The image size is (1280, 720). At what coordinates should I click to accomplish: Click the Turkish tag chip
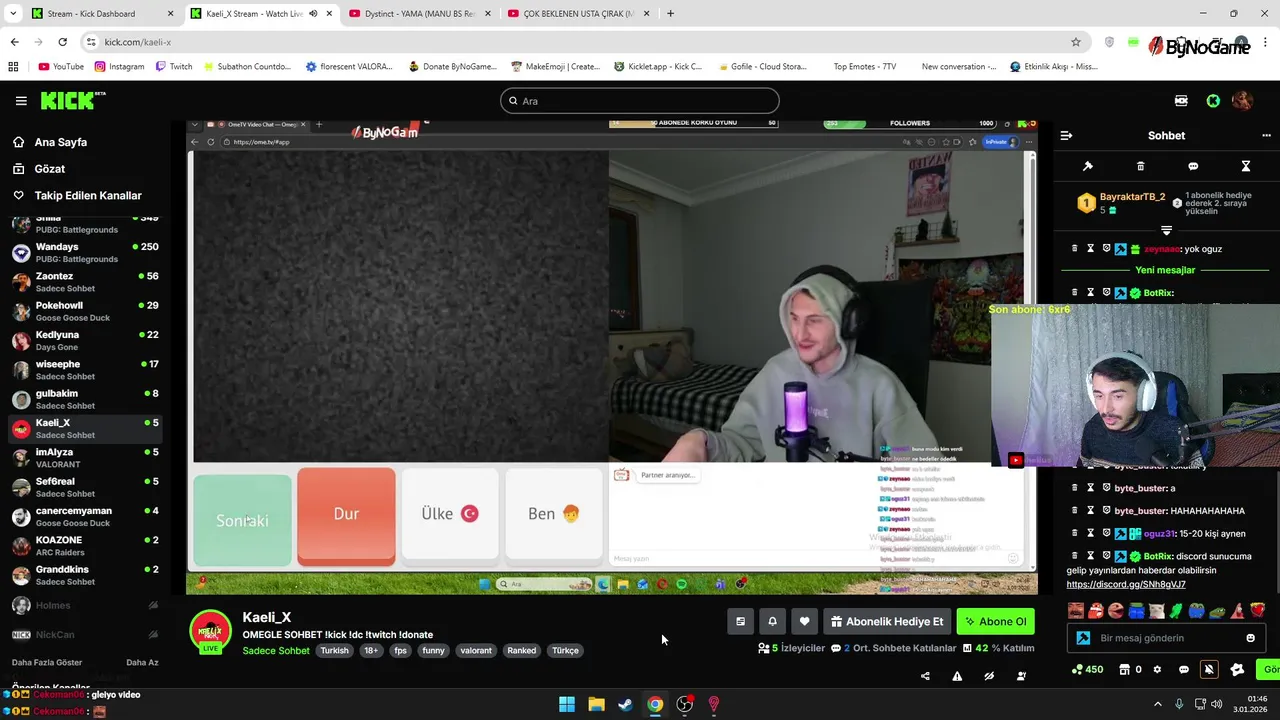click(335, 651)
